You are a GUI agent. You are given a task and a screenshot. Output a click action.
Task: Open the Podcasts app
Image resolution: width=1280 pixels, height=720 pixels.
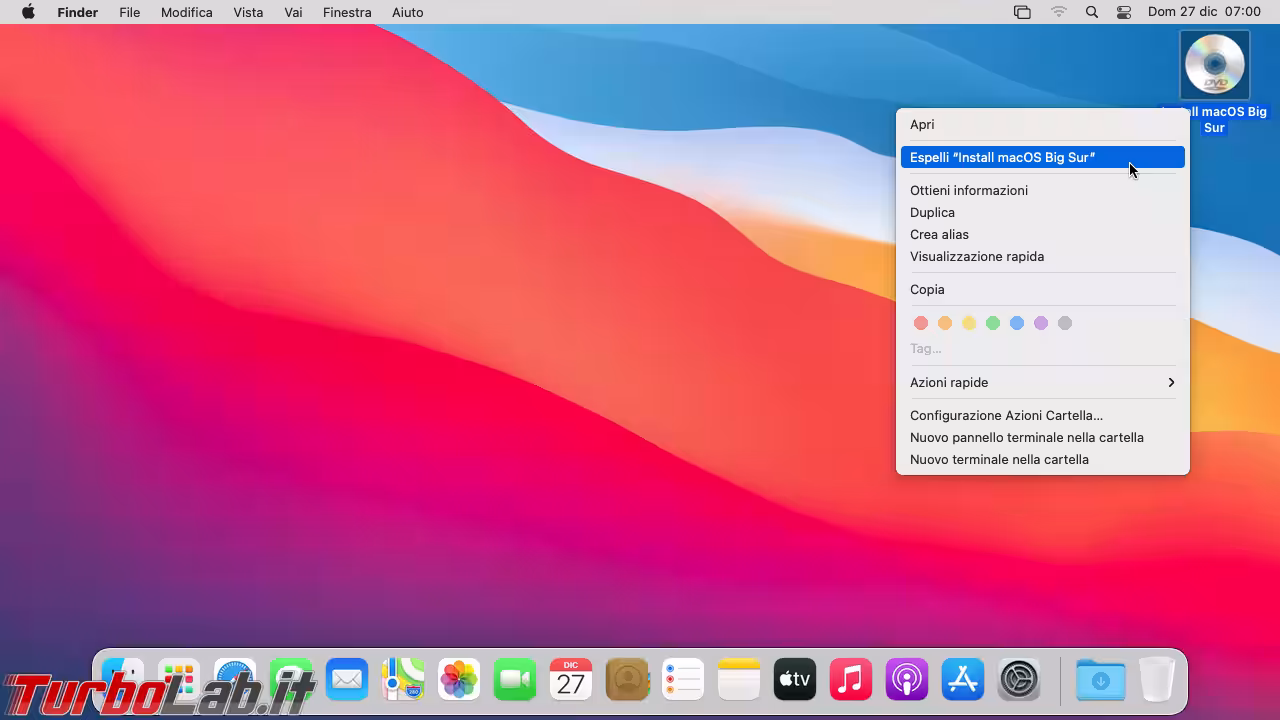[x=907, y=680]
